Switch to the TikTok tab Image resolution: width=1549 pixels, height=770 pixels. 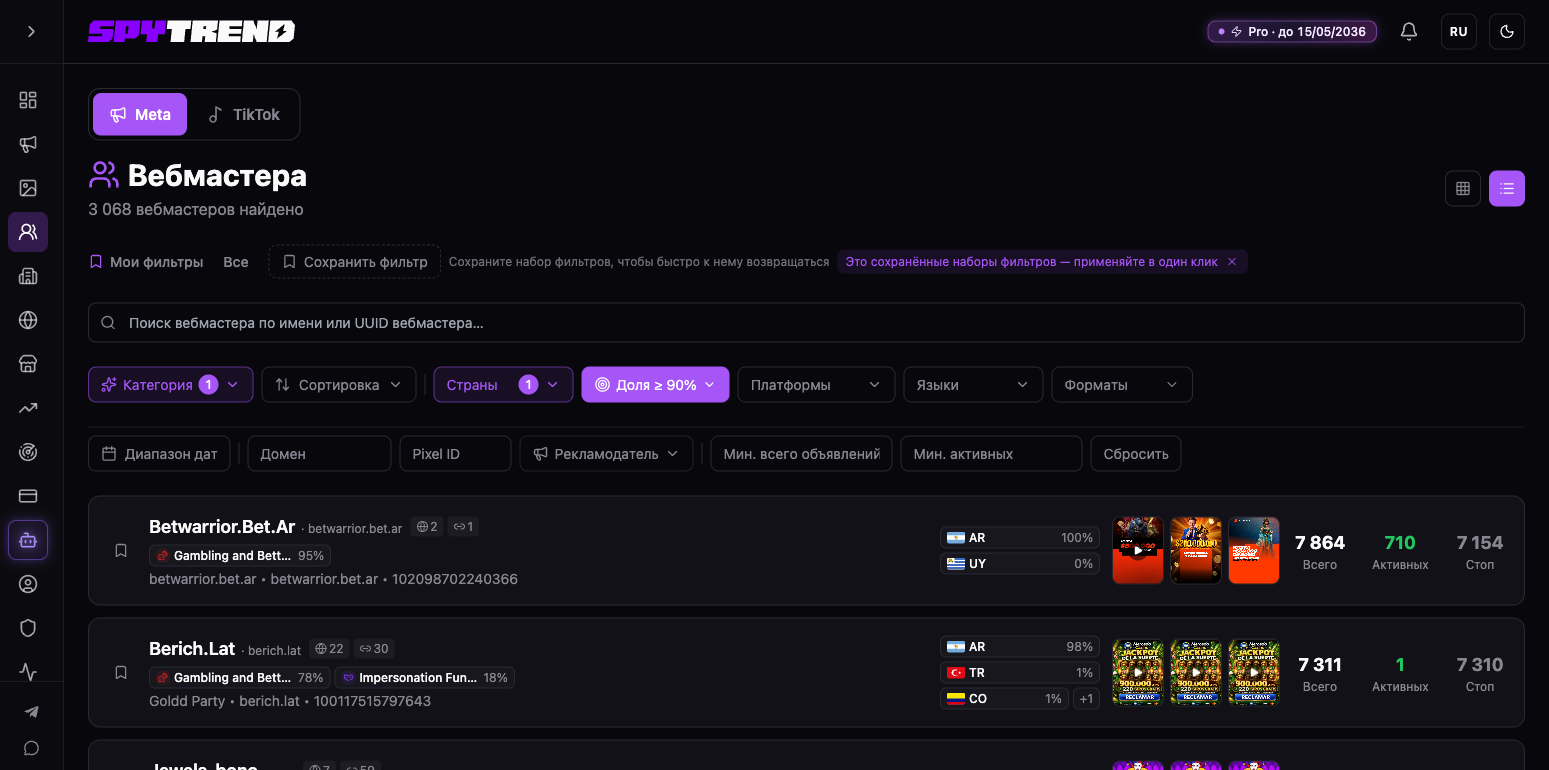pos(244,115)
